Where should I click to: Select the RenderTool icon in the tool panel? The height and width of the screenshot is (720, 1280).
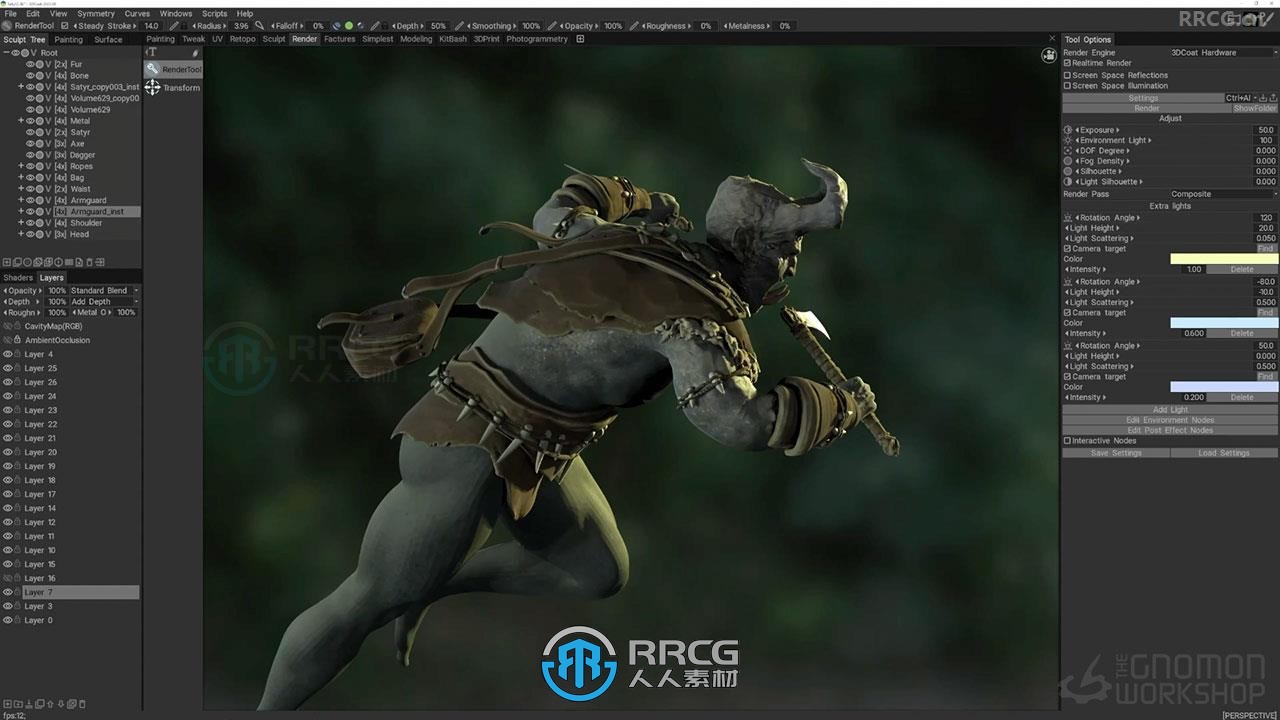coord(152,69)
